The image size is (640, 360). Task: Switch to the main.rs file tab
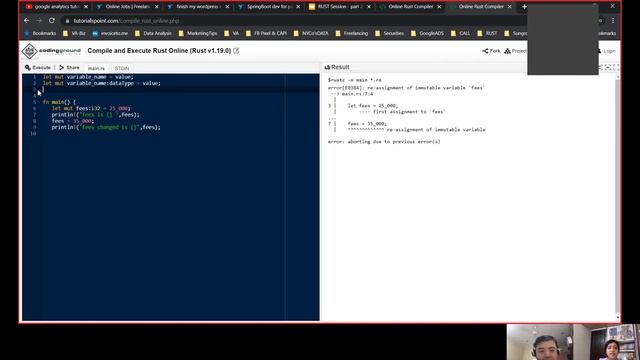click(x=96, y=68)
